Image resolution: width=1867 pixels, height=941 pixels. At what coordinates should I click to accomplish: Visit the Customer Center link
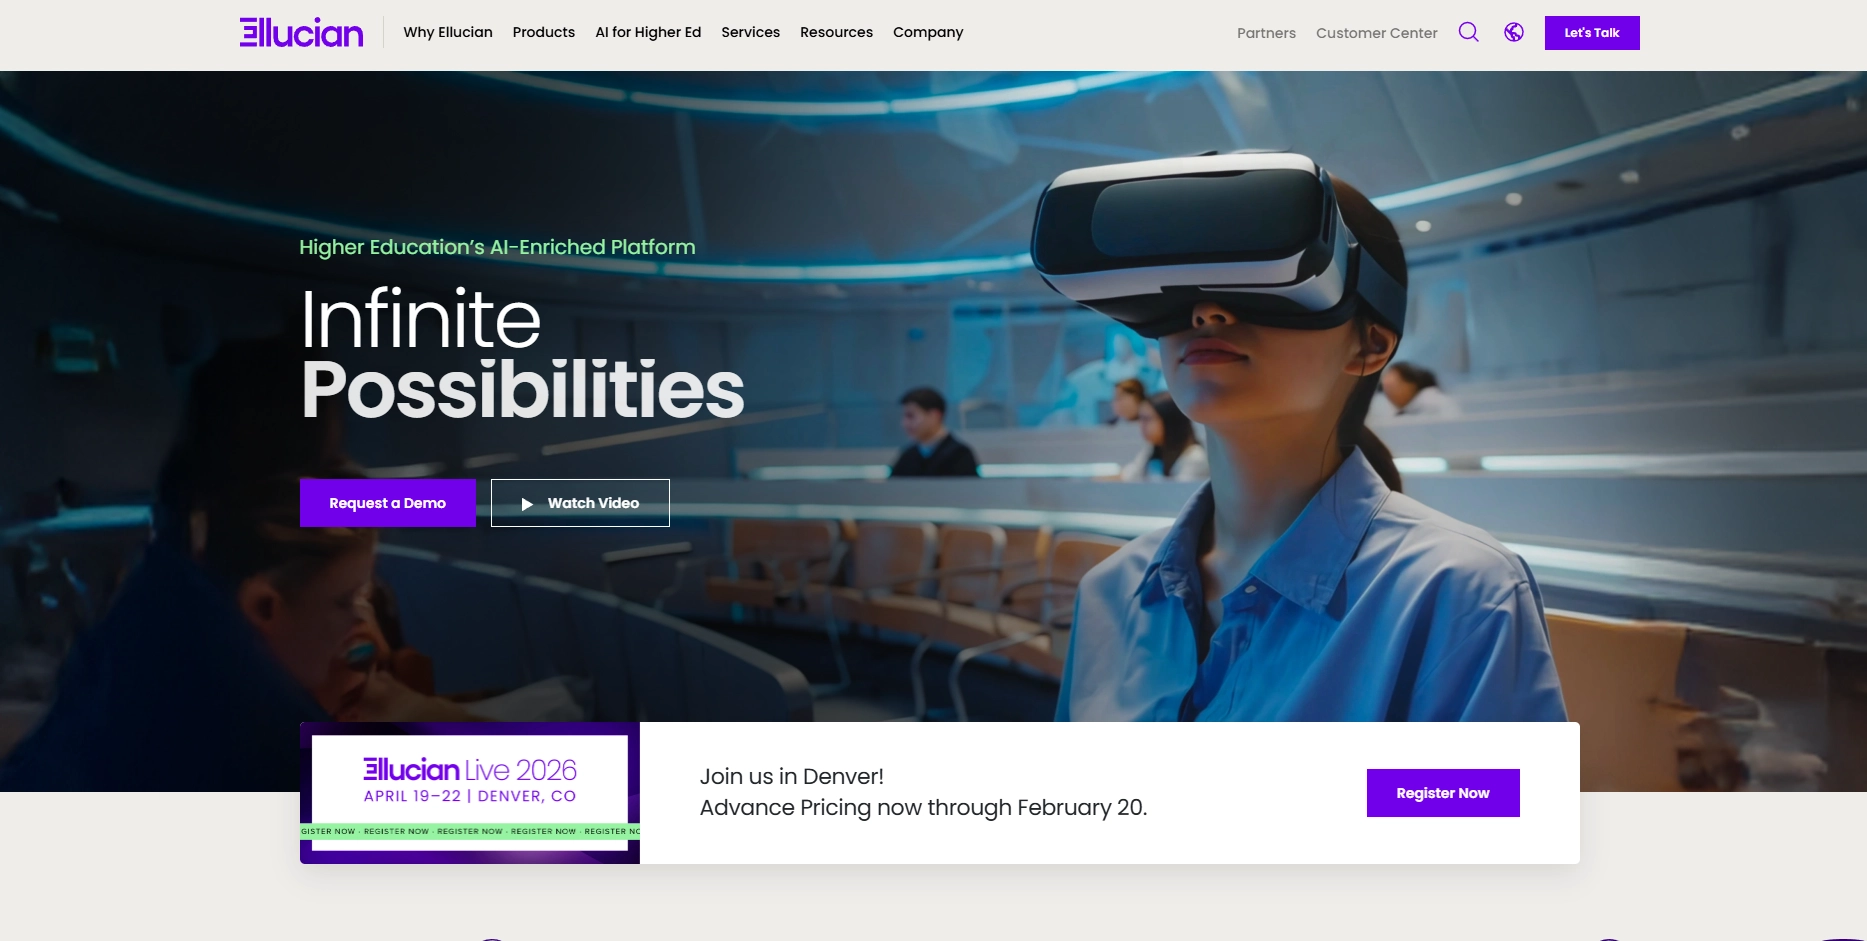tap(1376, 33)
